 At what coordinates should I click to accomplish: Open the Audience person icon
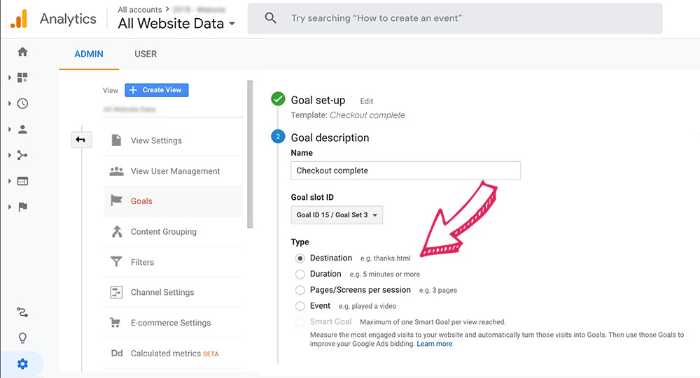click(22, 129)
